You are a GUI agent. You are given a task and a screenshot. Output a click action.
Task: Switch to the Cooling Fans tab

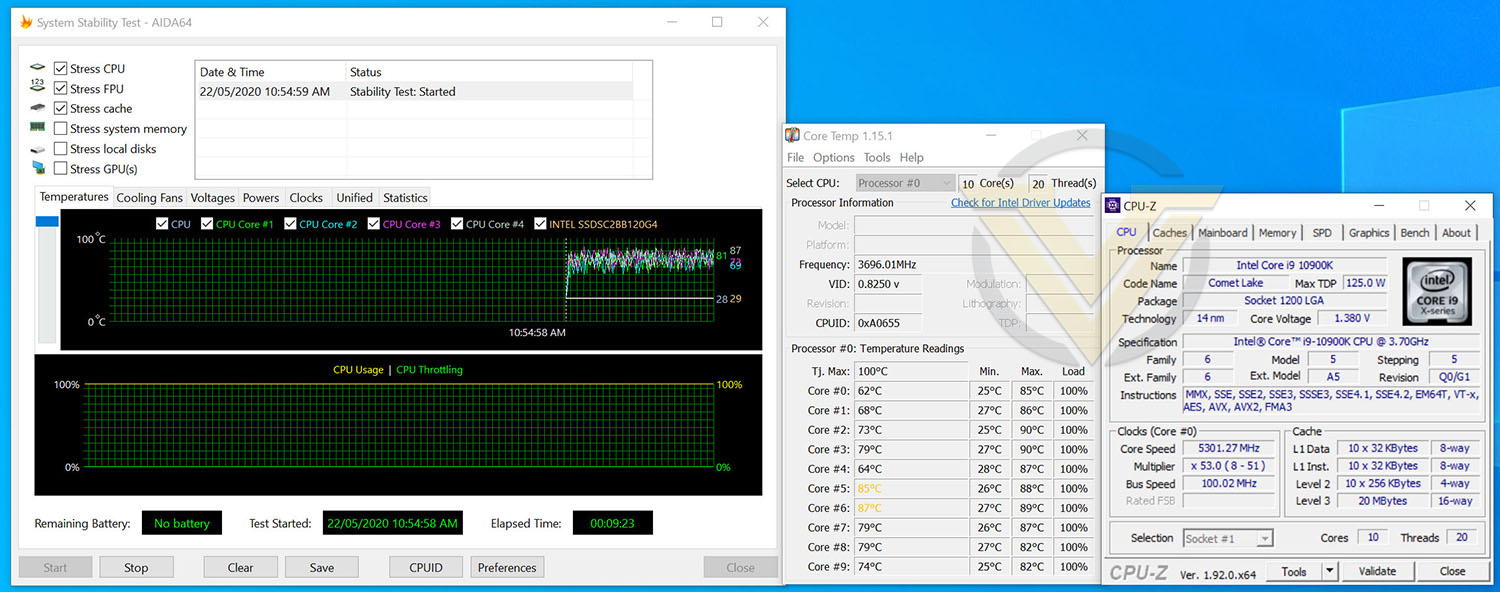coord(150,198)
